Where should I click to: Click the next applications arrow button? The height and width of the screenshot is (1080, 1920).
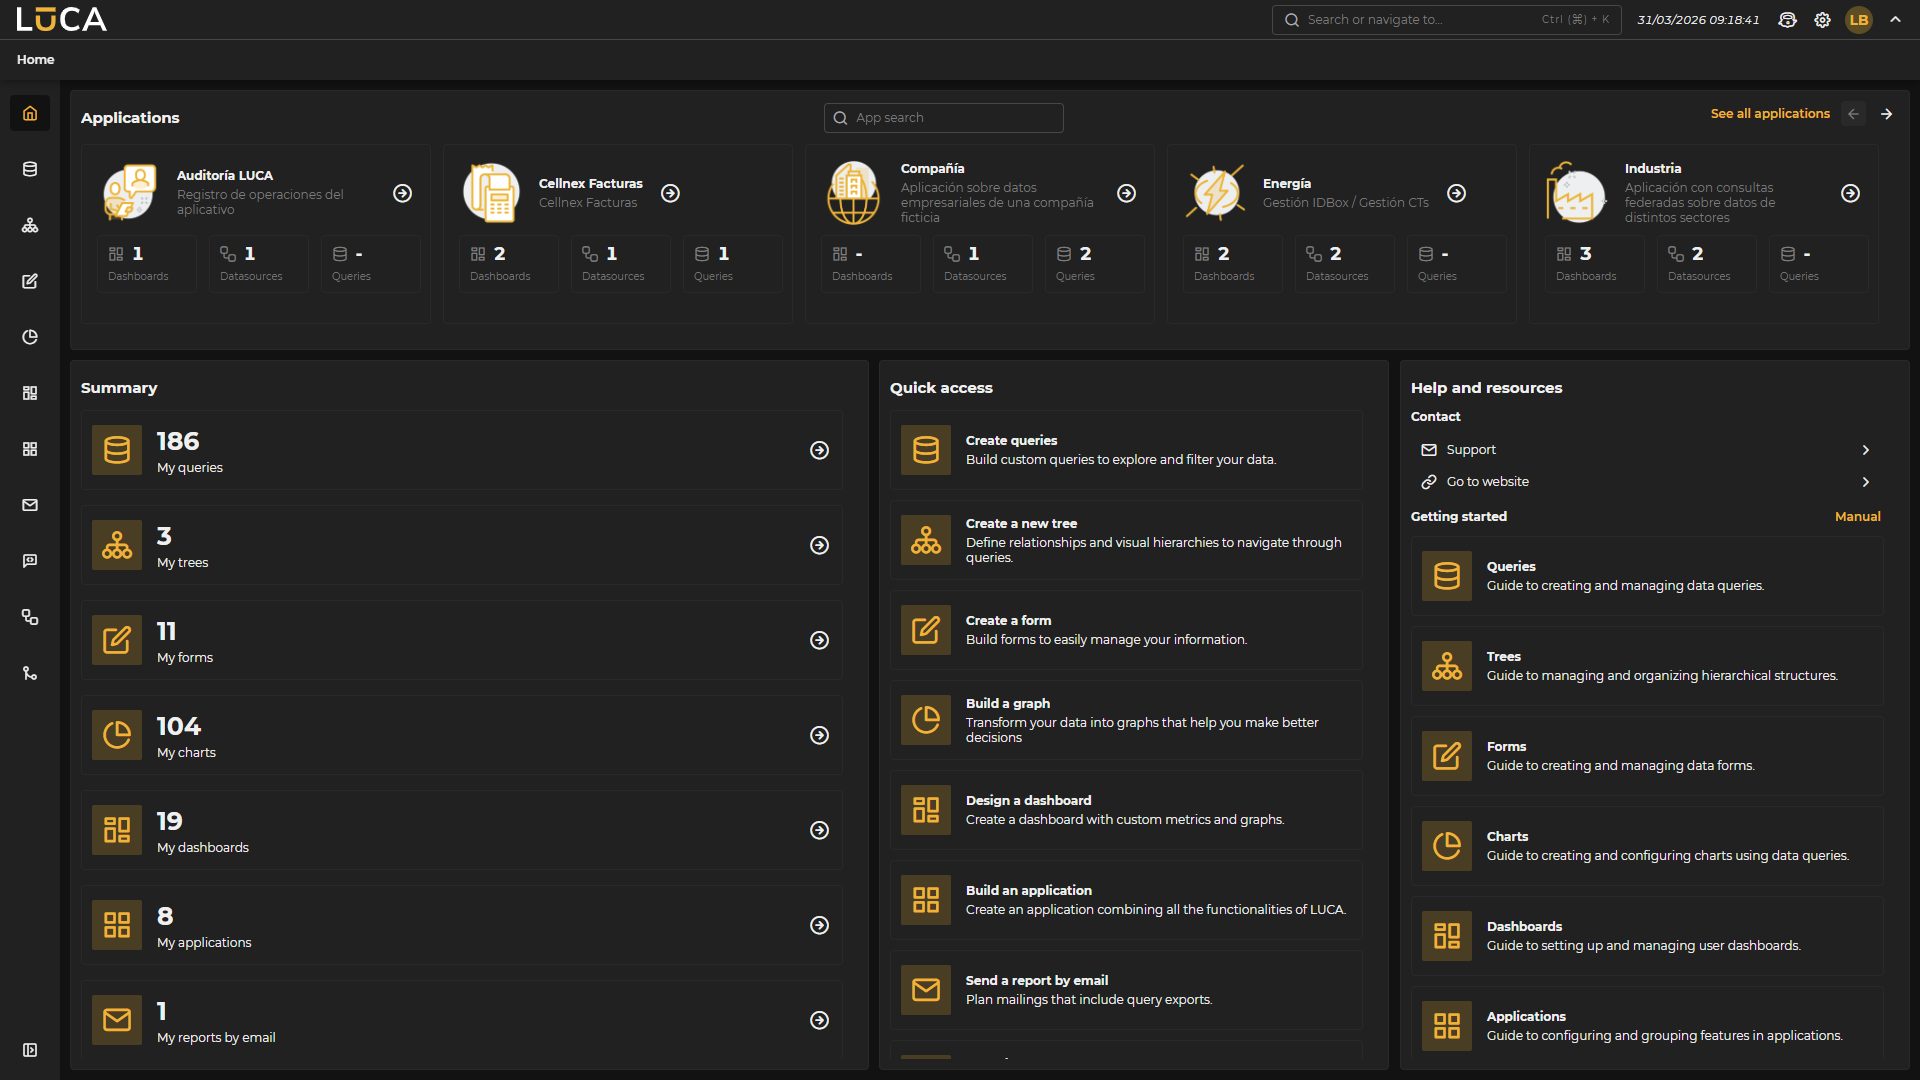click(x=1886, y=114)
